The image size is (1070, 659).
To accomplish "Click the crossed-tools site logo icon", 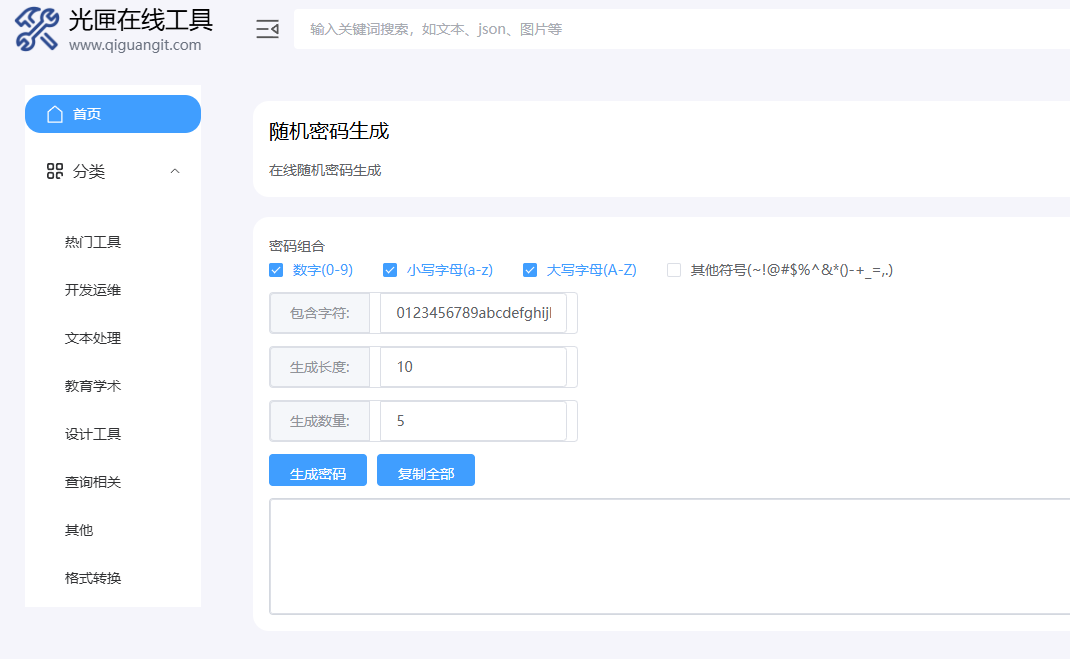I will tap(37, 30).
